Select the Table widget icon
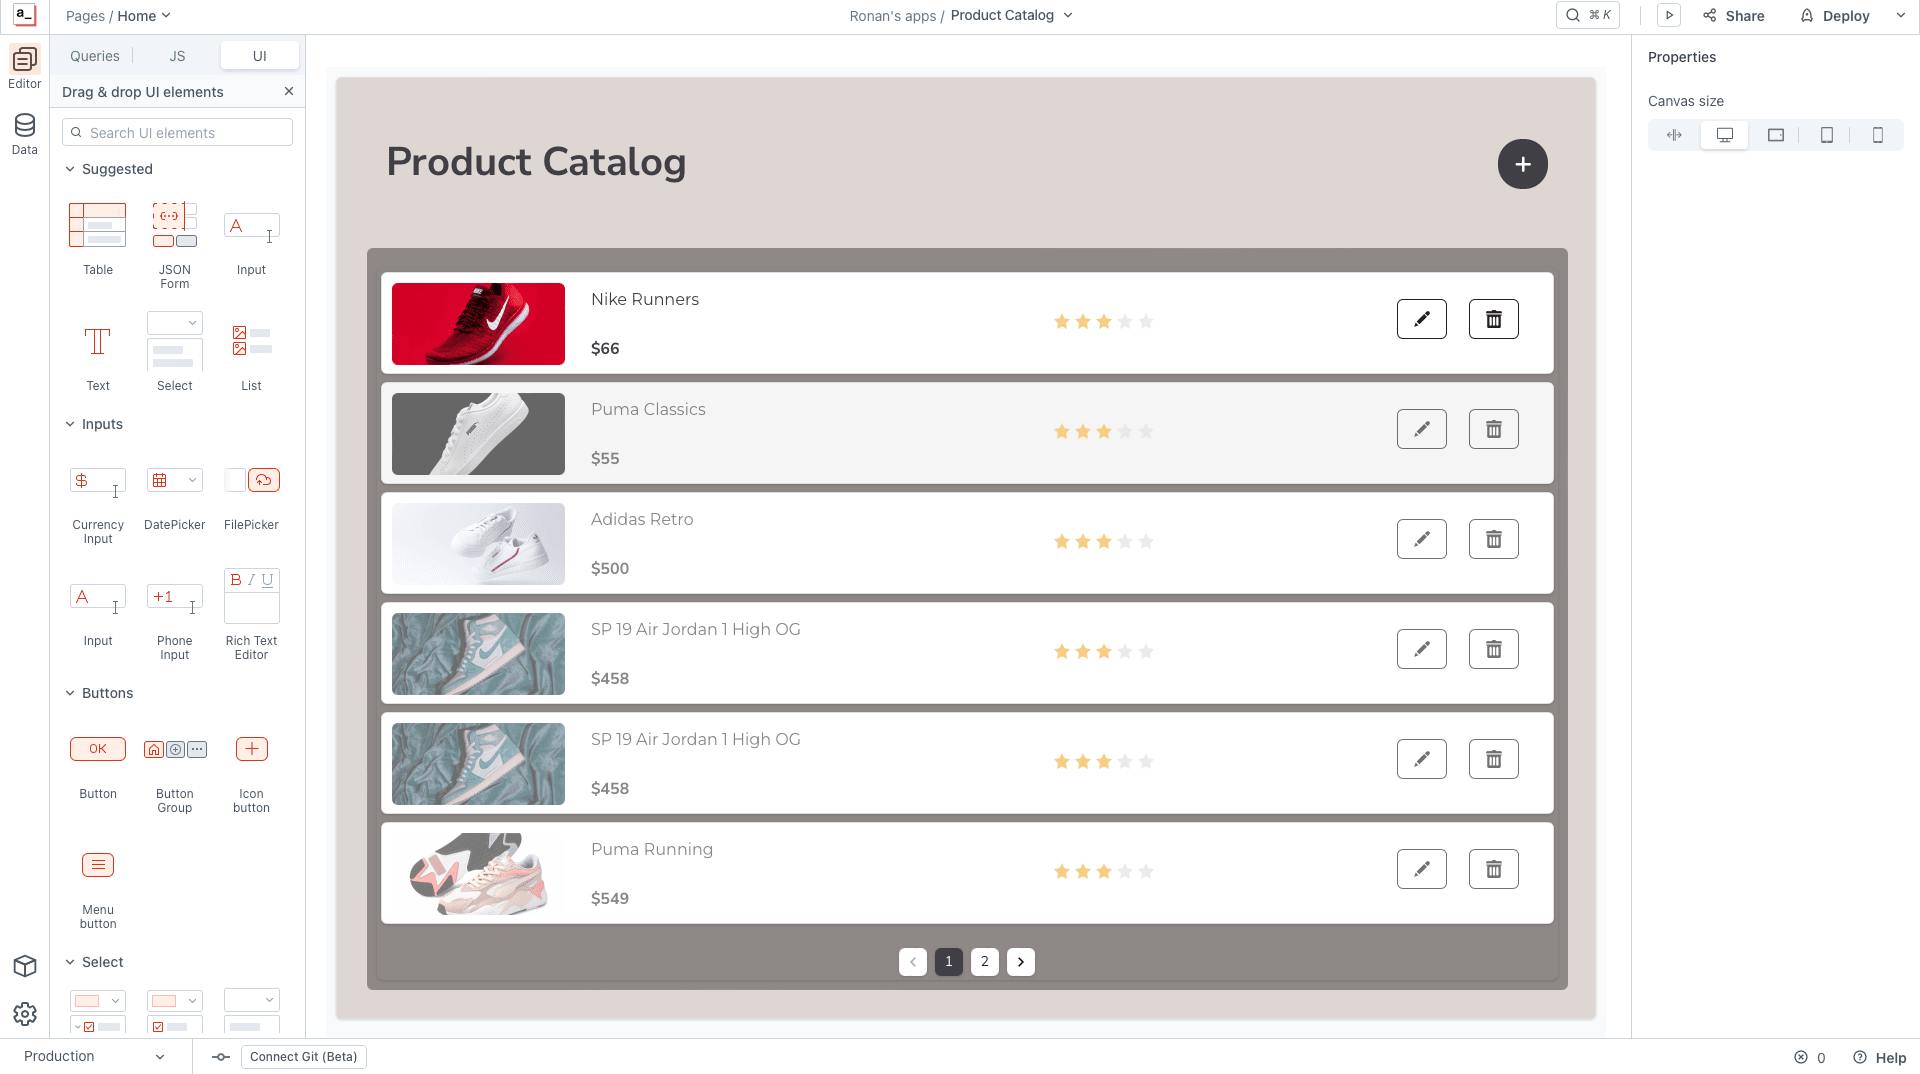Image resolution: width=1920 pixels, height=1074 pixels. tap(97, 225)
